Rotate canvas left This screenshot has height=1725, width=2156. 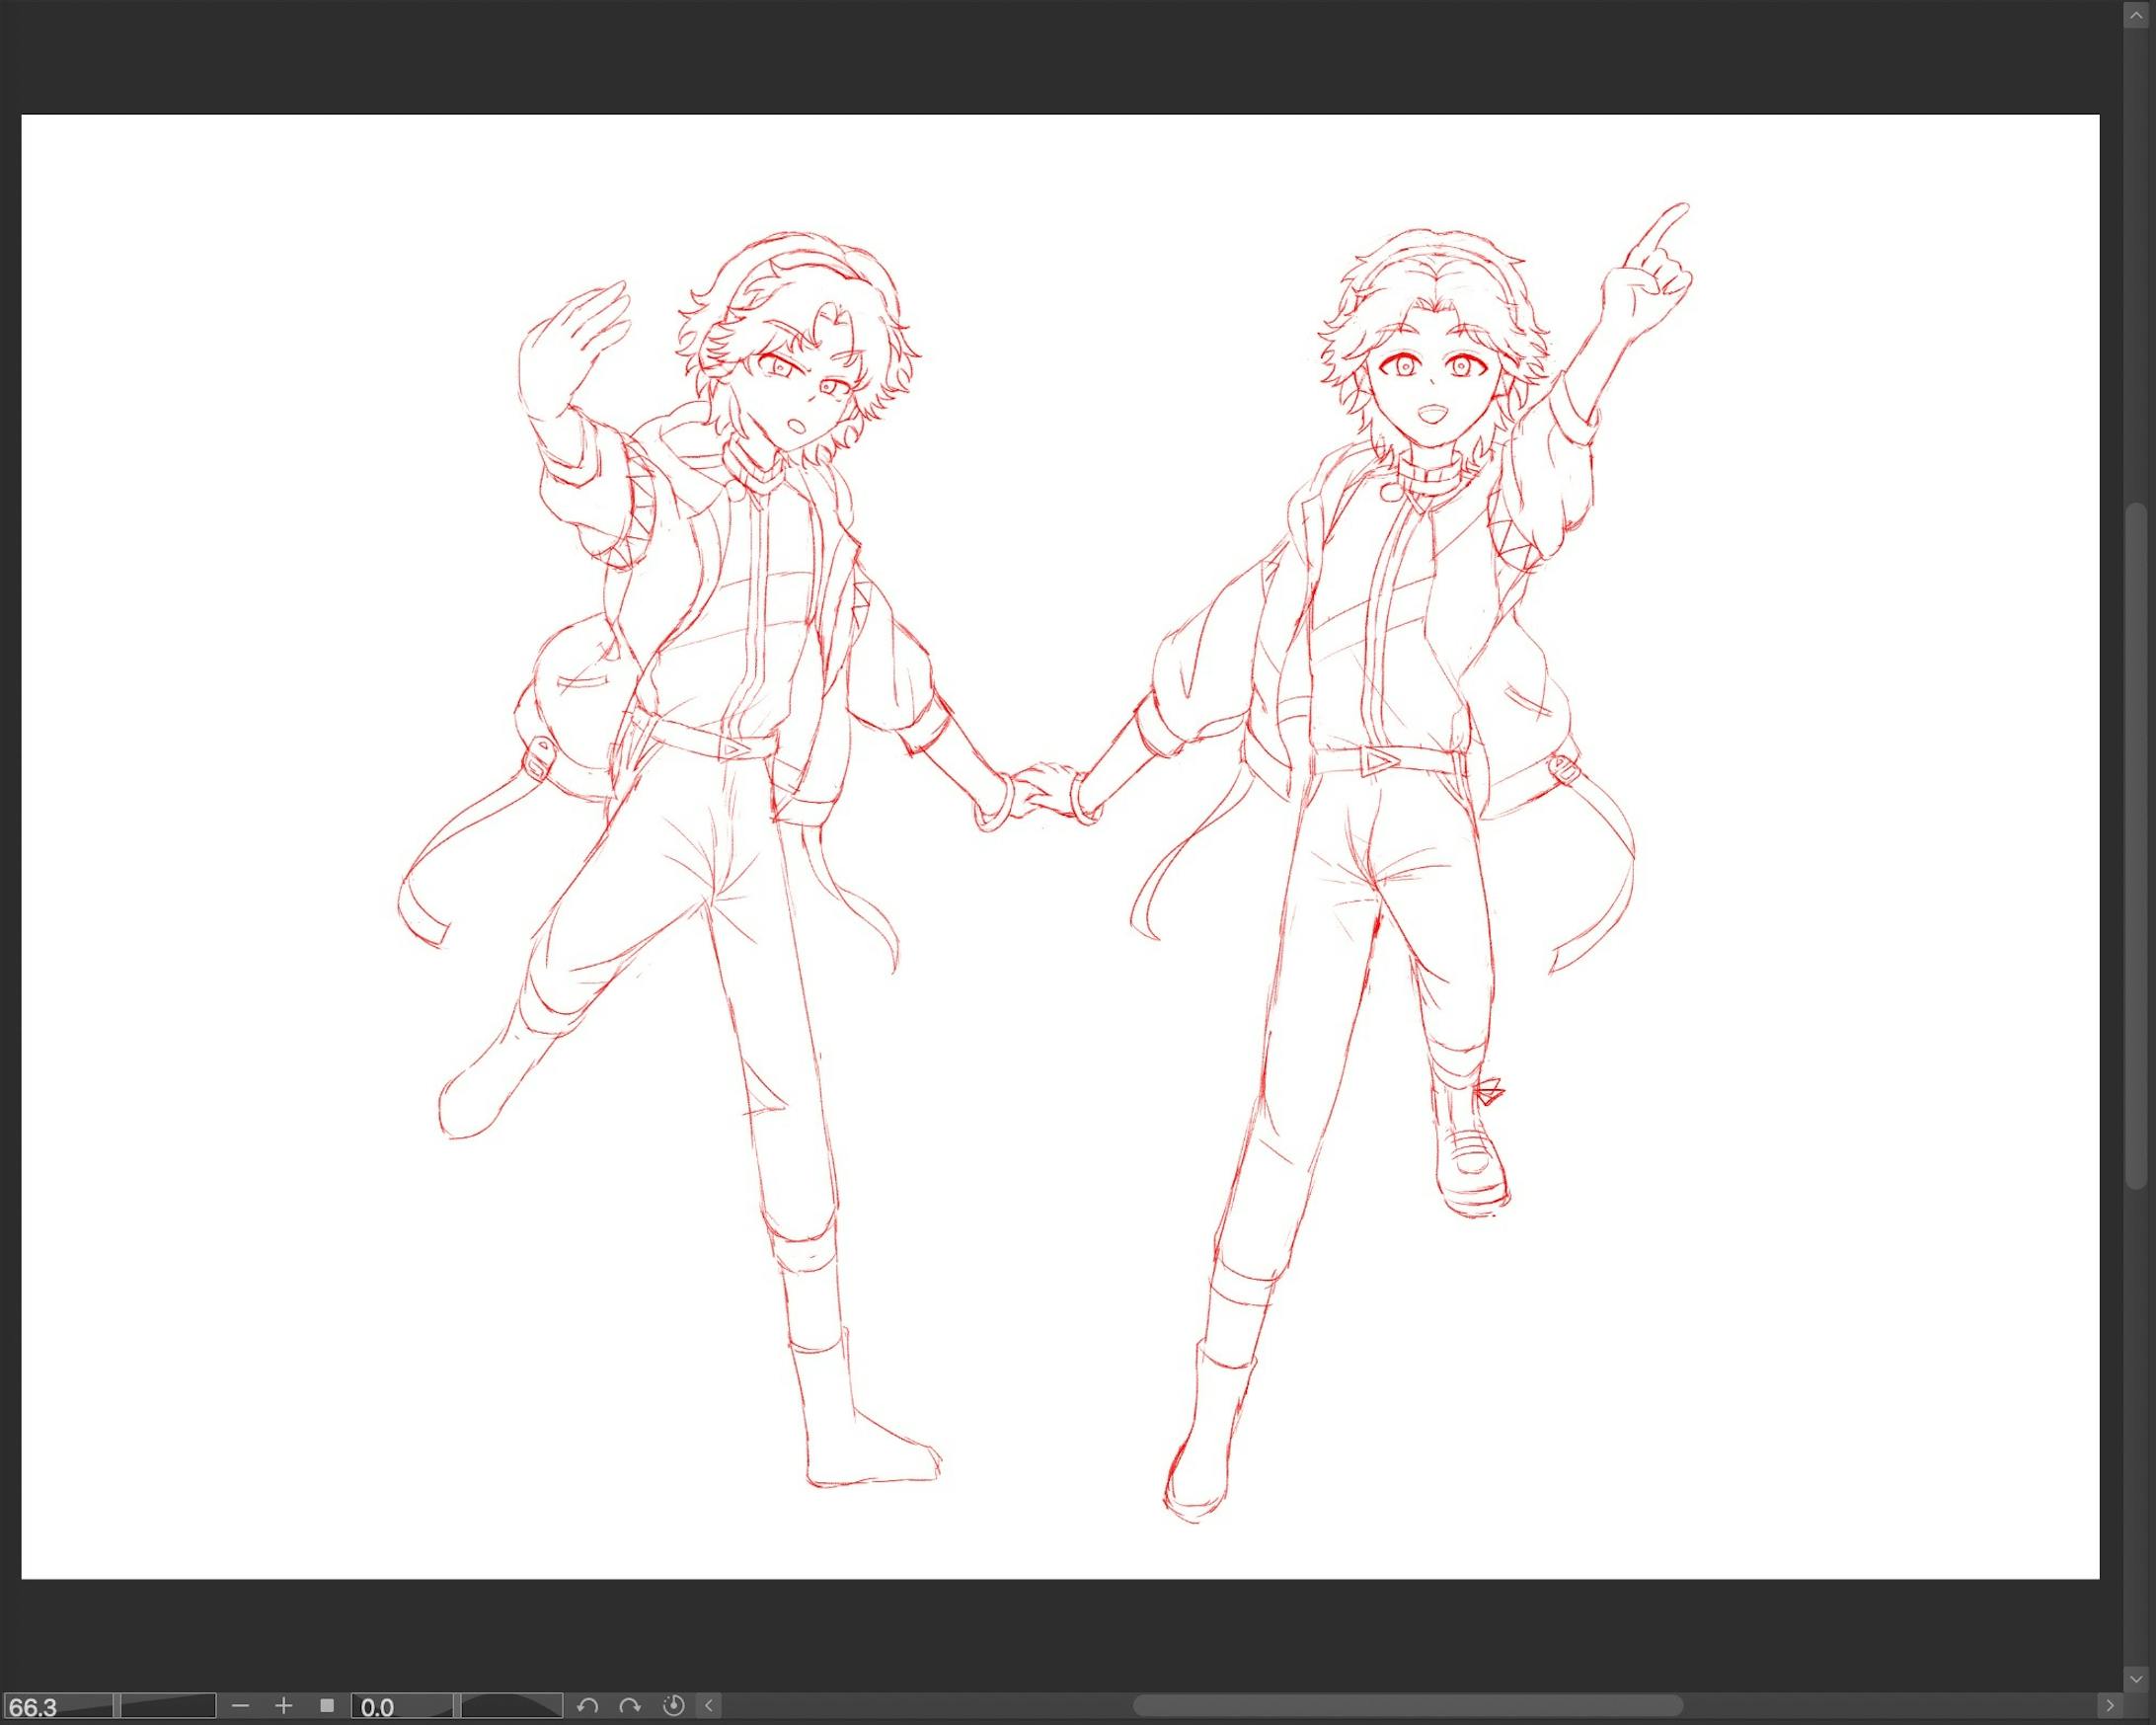588,1706
